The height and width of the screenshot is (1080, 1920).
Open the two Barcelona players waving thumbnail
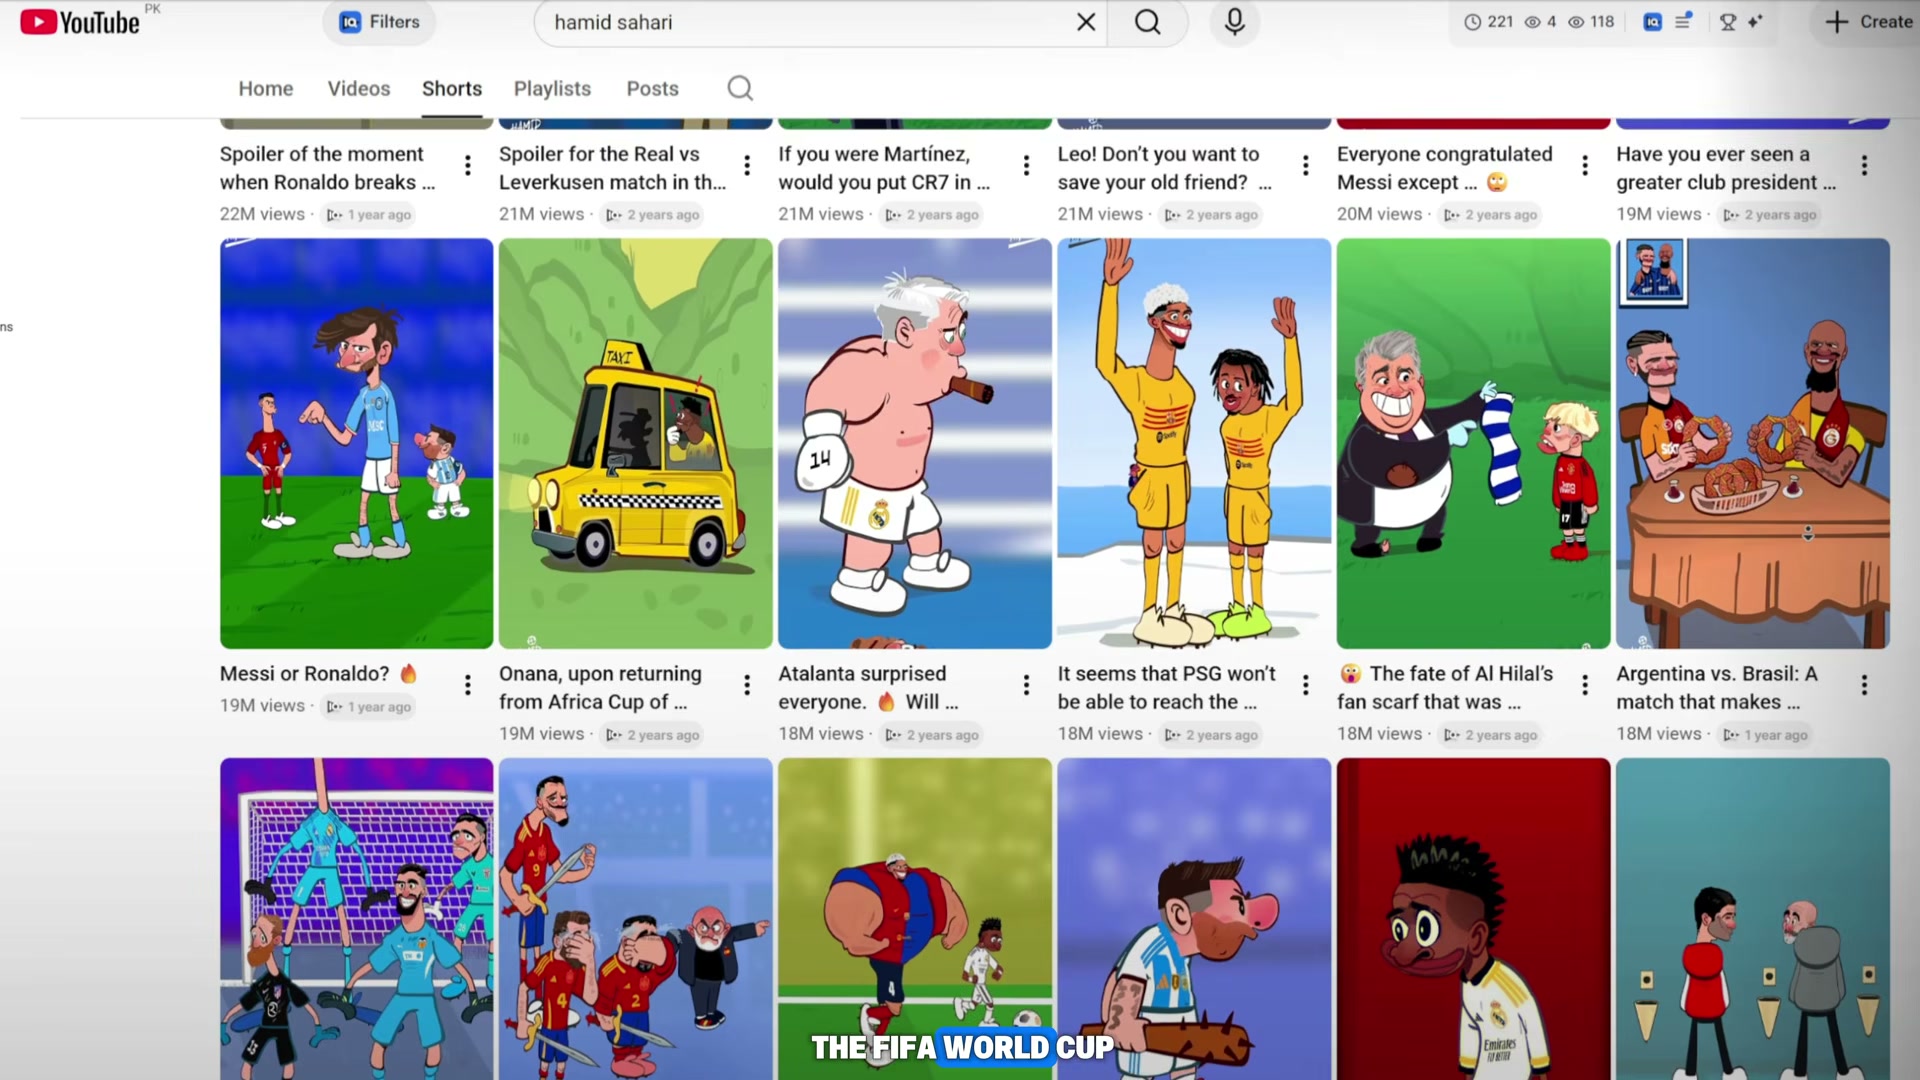[x=1194, y=443]
